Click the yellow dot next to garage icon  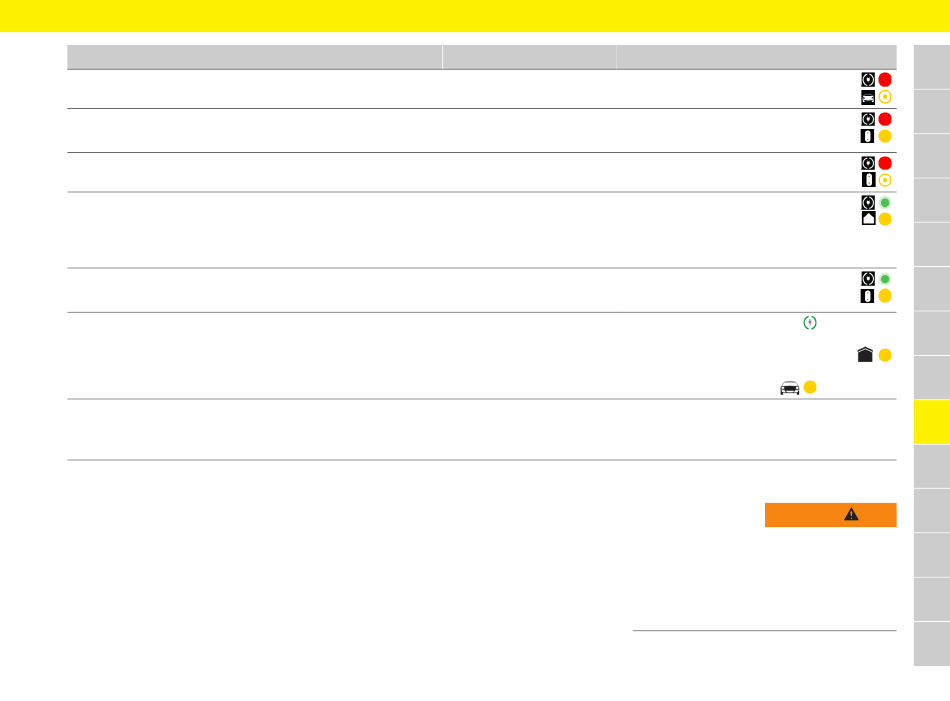click(885, 355)
